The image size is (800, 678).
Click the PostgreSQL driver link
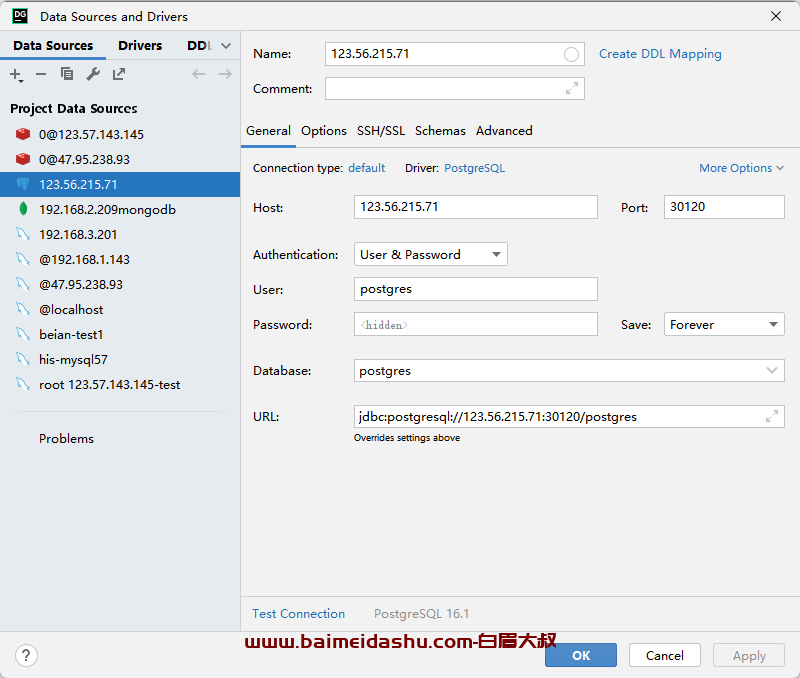474,168
